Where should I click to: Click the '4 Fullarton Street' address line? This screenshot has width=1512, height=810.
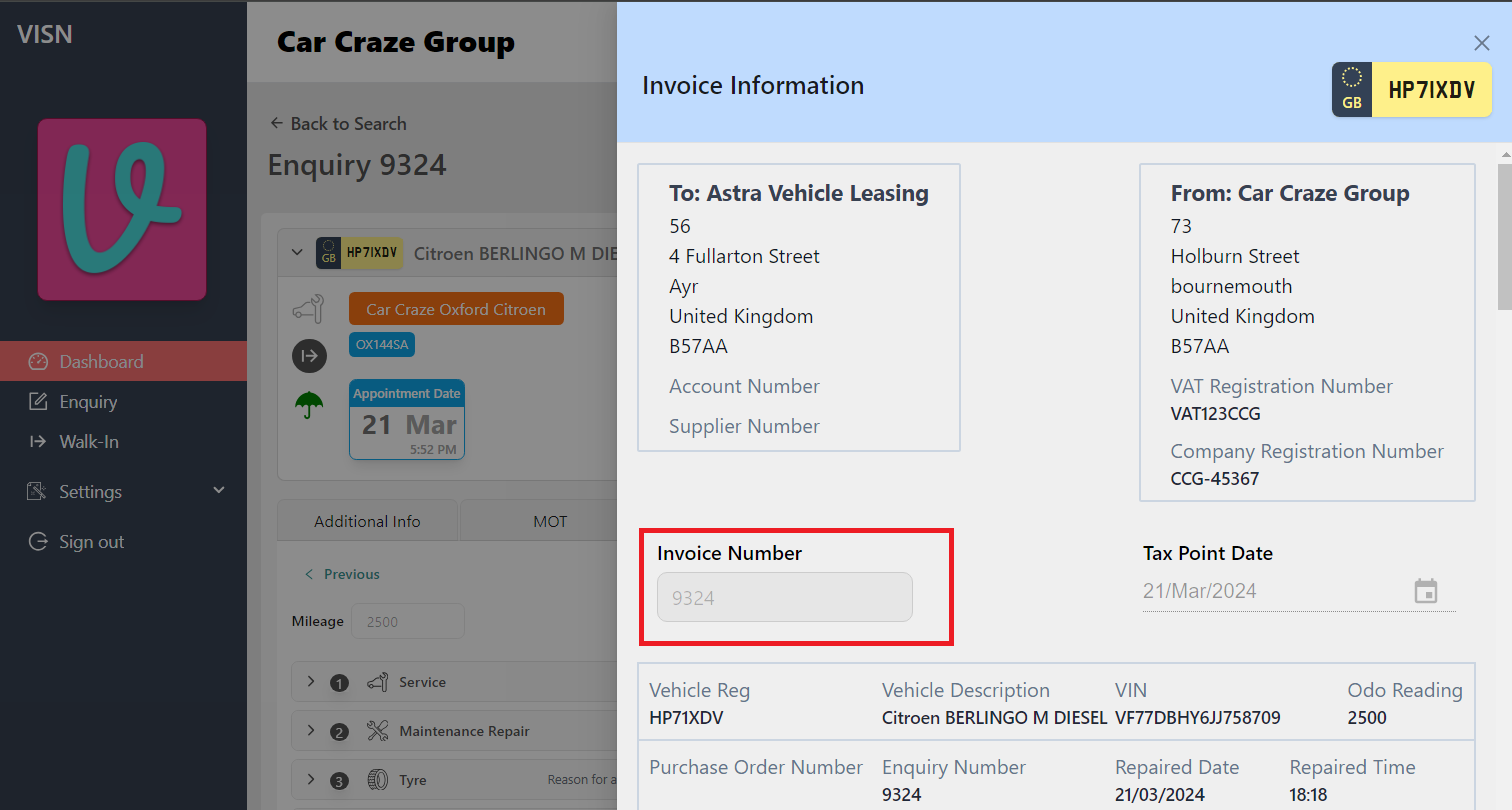(x=744, y=256)
